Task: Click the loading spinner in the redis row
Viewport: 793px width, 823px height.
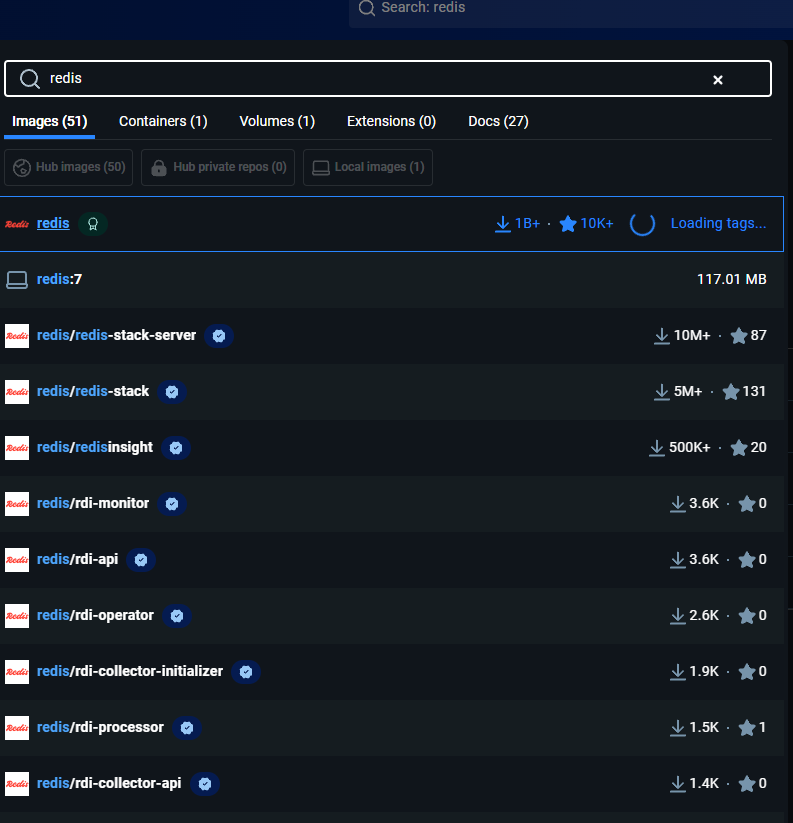Action: coord(642,224)
